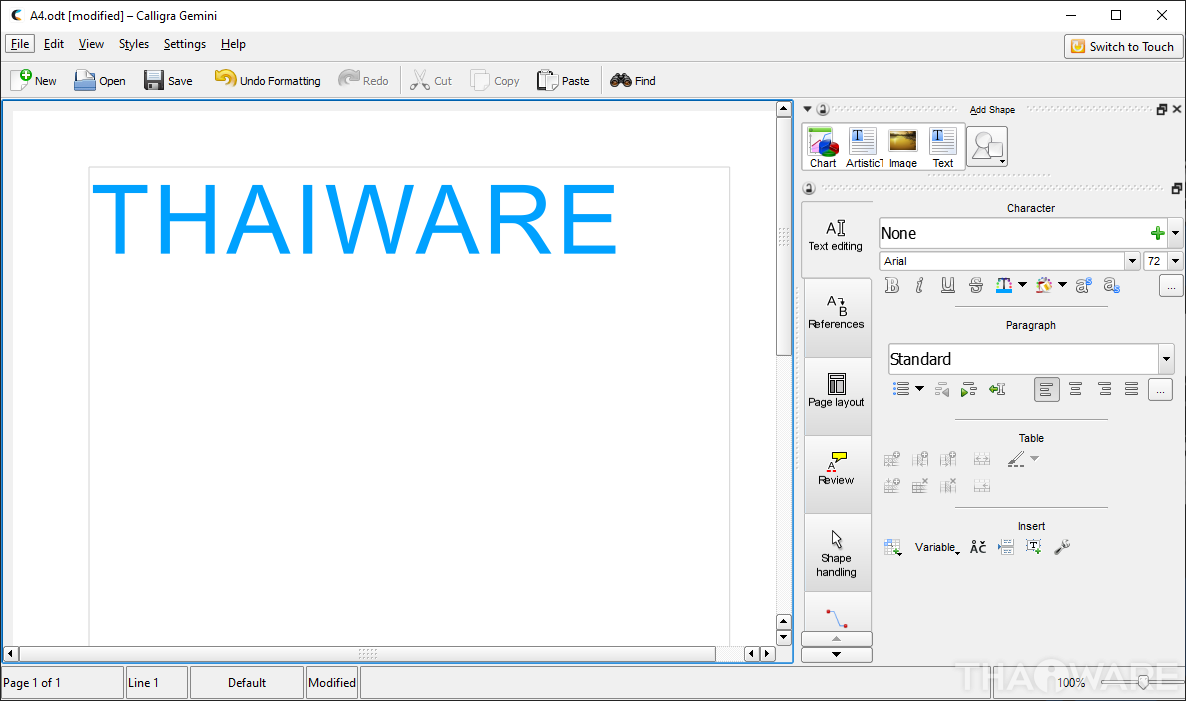This screenshot has height=701, width=1186.
Task: Adjust the zoom slider handle
Action: coord(1143,683)
